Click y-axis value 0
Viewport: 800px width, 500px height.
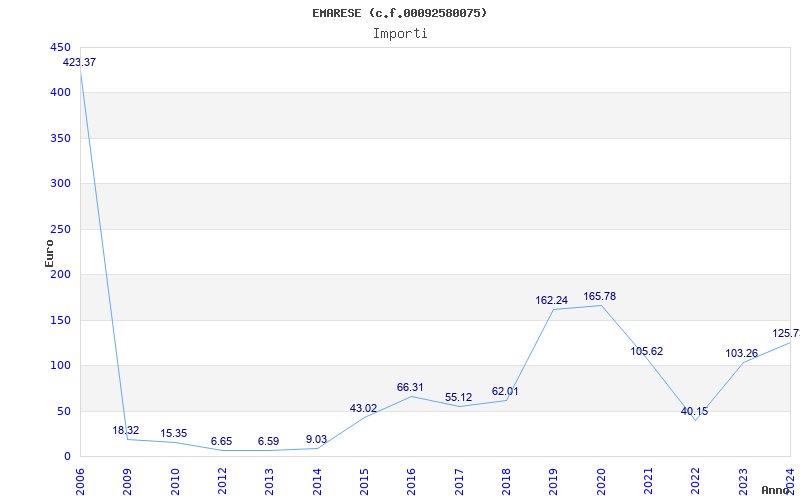(67, 457)
